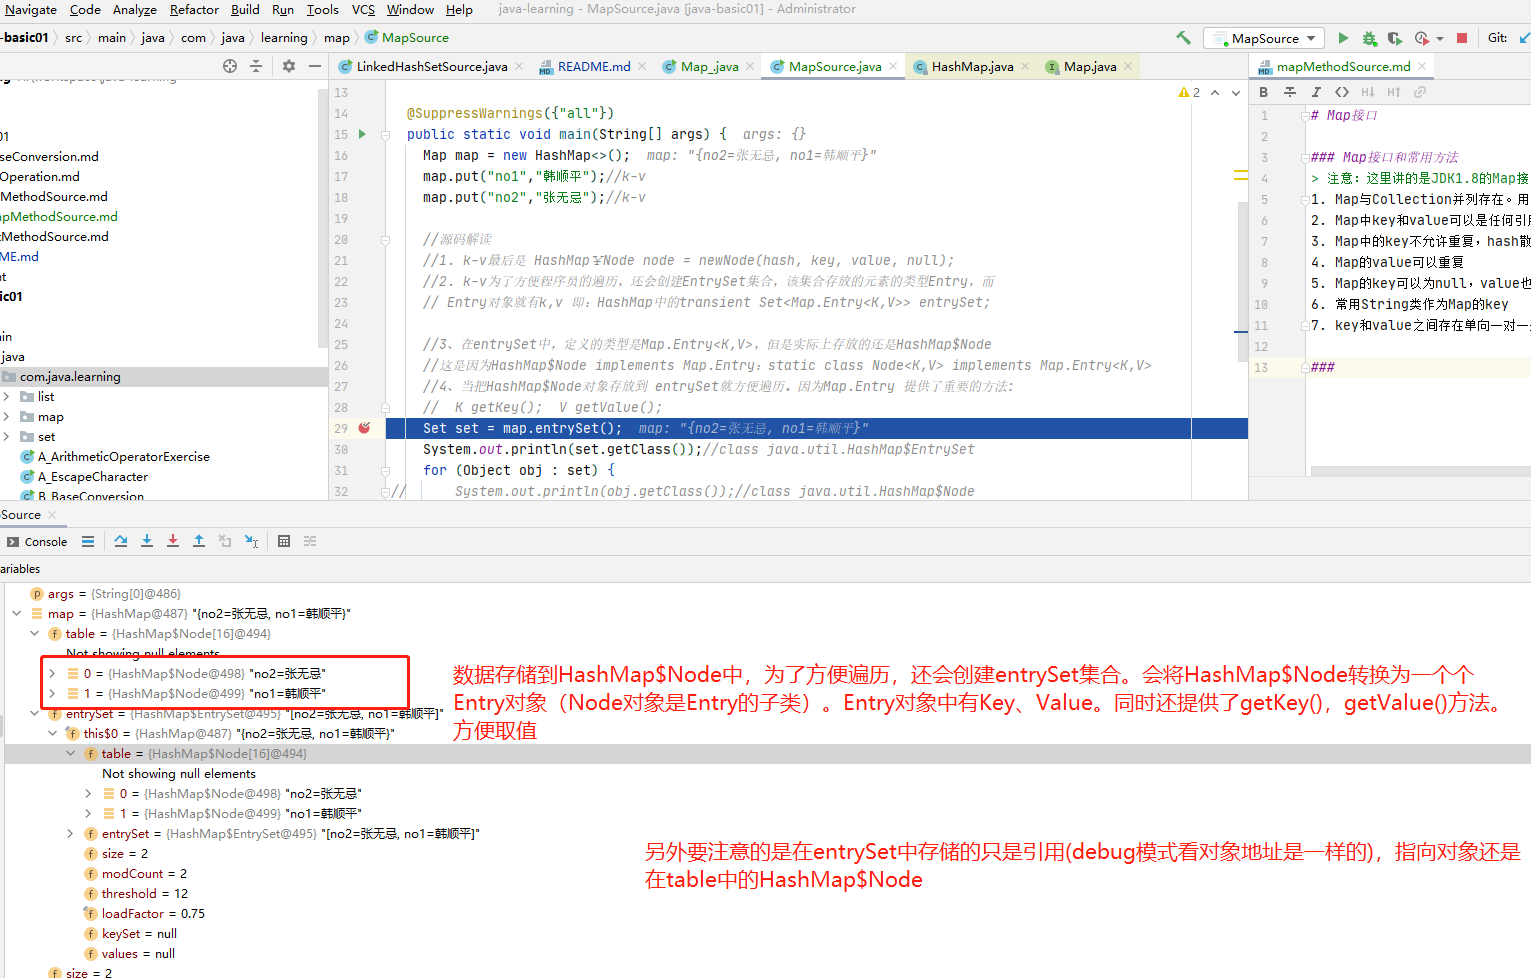Step Out using the up-arrow icon
The width and height of the screenshot is (1531, 978).
[198, 541]
